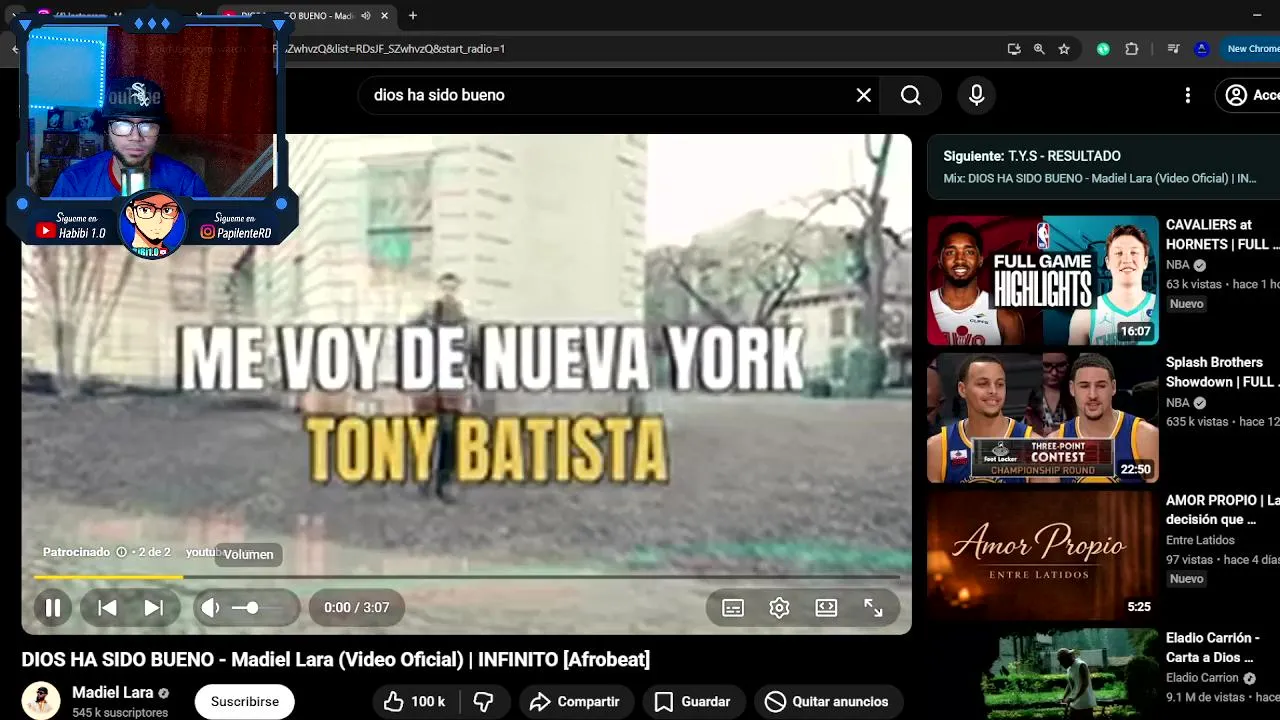Save the video with Guardar
1280x720 pixels.
[692, 701]
